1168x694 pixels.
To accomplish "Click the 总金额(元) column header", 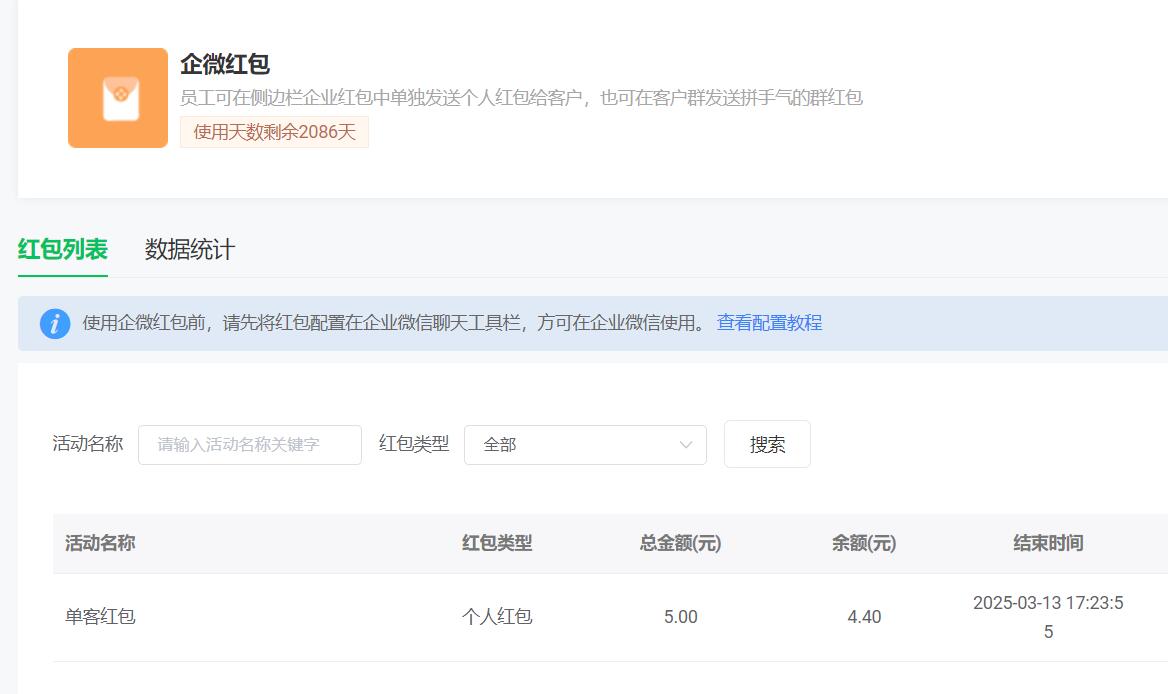I will point(680,543).
